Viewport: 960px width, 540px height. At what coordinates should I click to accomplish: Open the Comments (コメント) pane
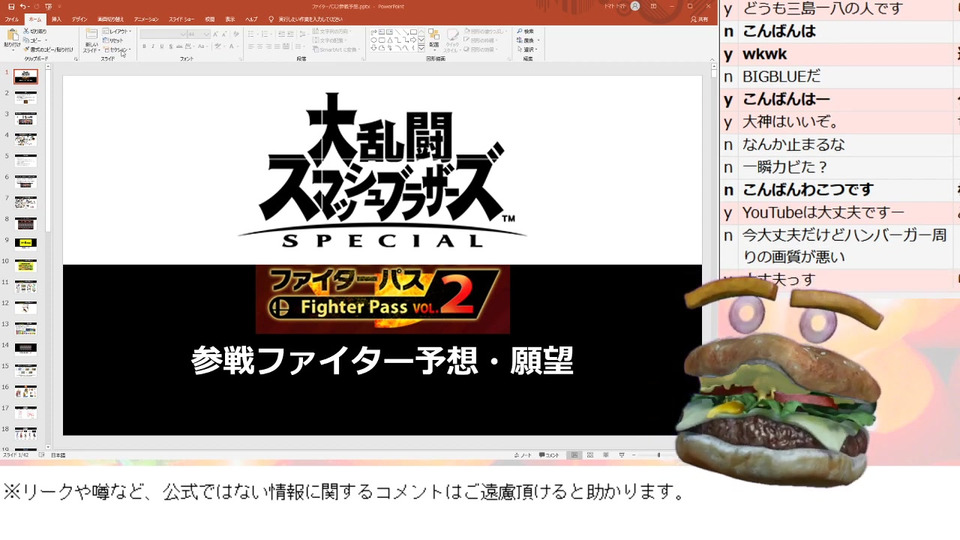coord(549,456)
